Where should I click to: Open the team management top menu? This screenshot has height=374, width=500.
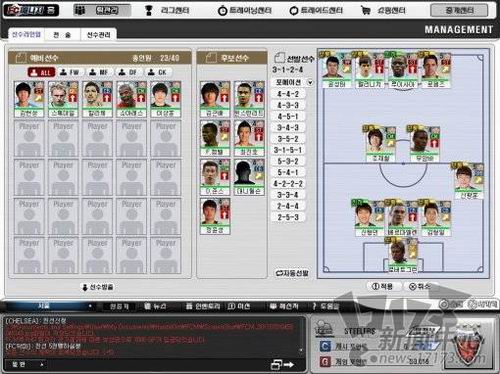click(102, 11)
